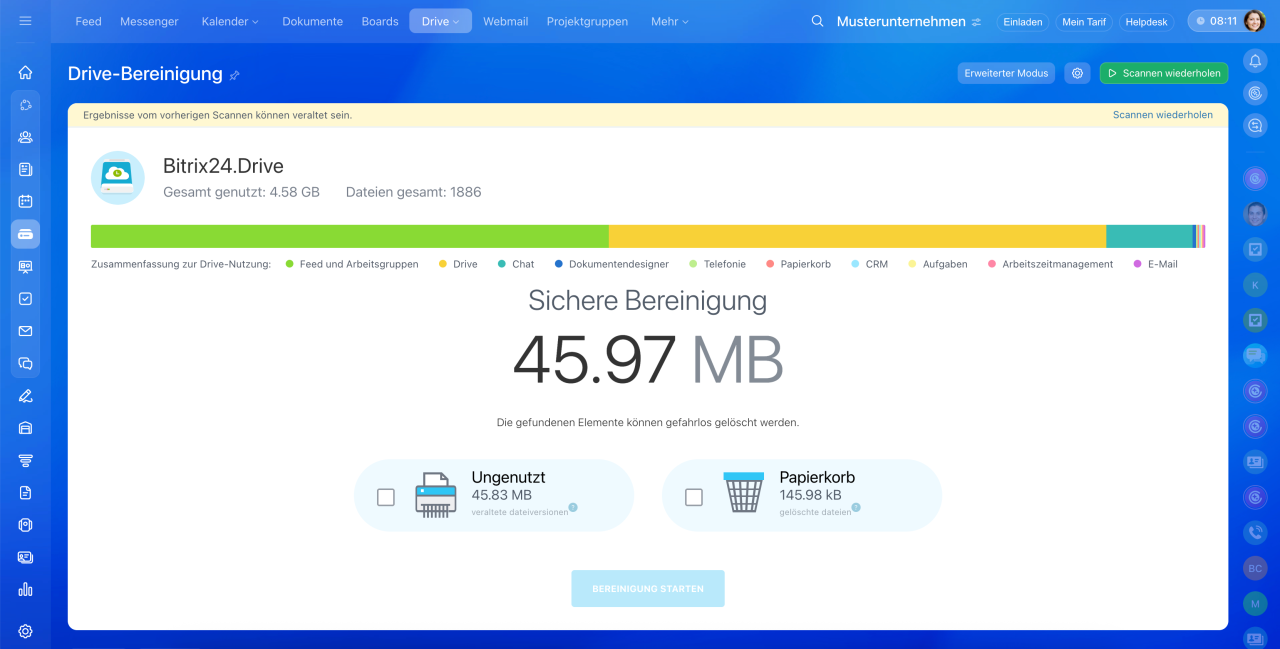Viewport: 1280px width, 649px height.
Task: Click the yellow Drive segment of usage bar
Action: [x=856, y=236]
